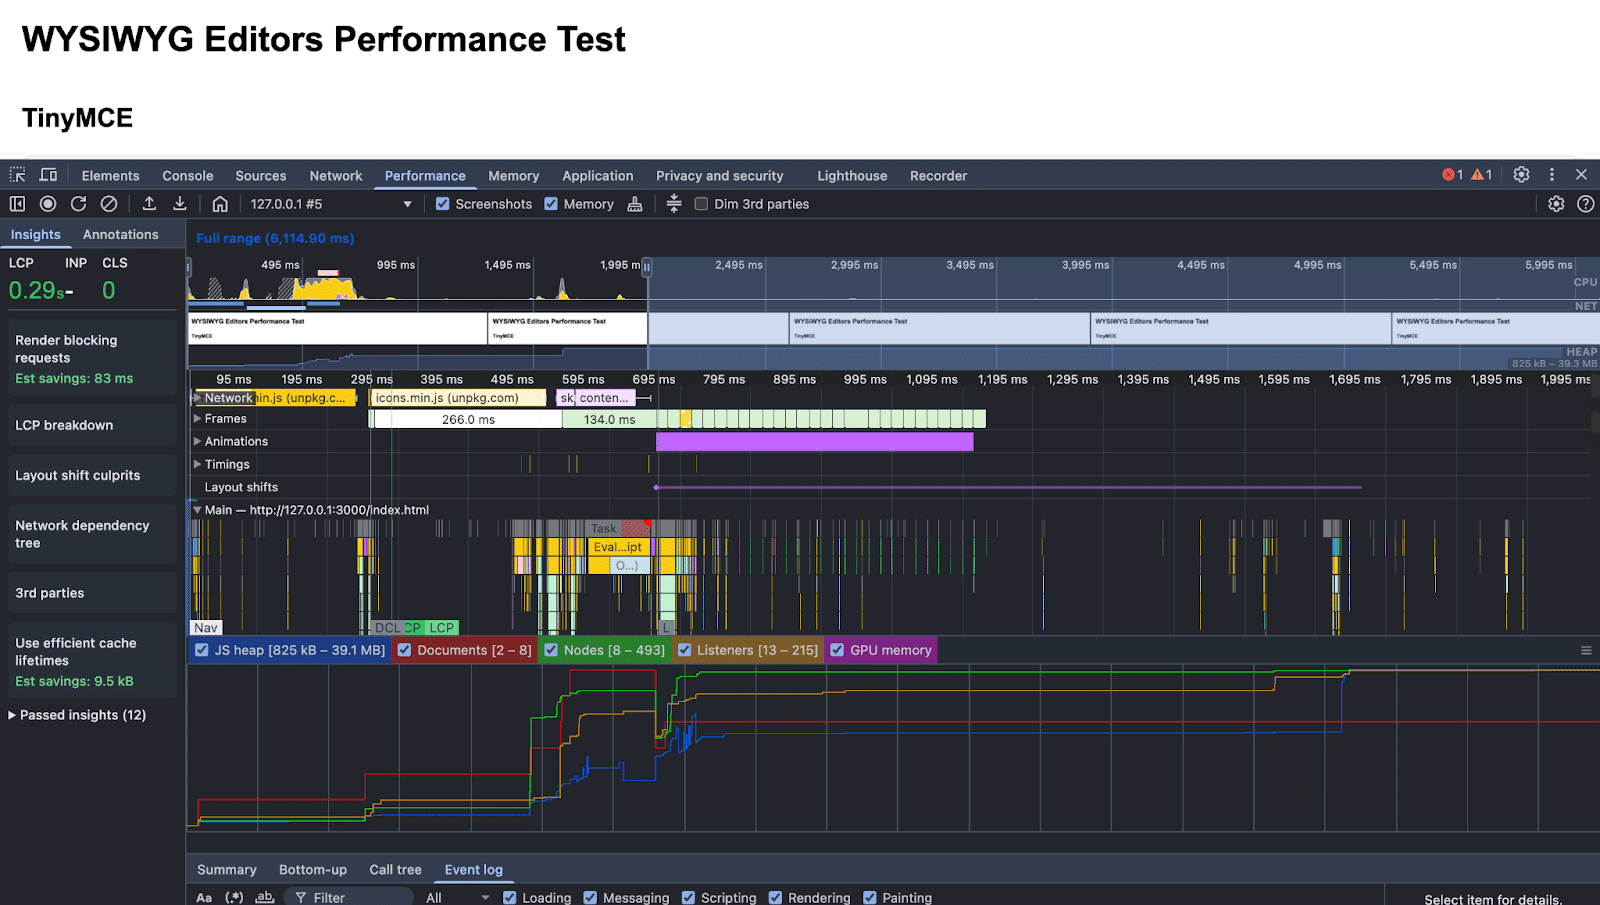Image resolution: width=1600 pixels, height=905 pixels.
Task: Open the Annotations tab
Action: pyautogui.click(x=121, y=234)
